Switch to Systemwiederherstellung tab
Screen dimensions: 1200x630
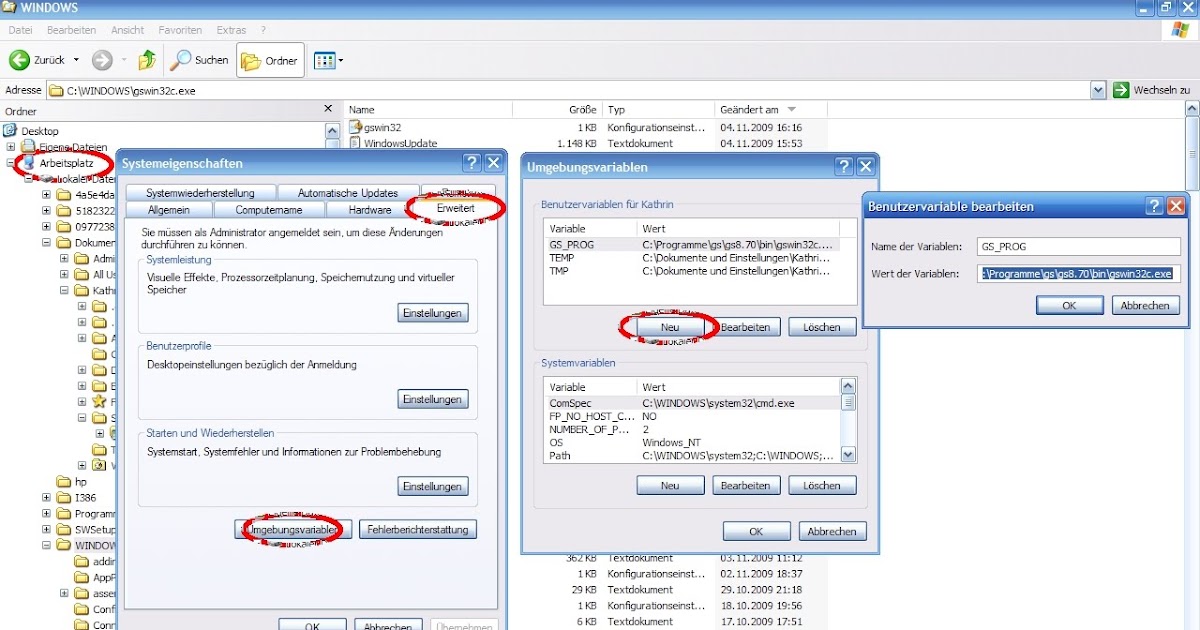[x=199, y=193]
